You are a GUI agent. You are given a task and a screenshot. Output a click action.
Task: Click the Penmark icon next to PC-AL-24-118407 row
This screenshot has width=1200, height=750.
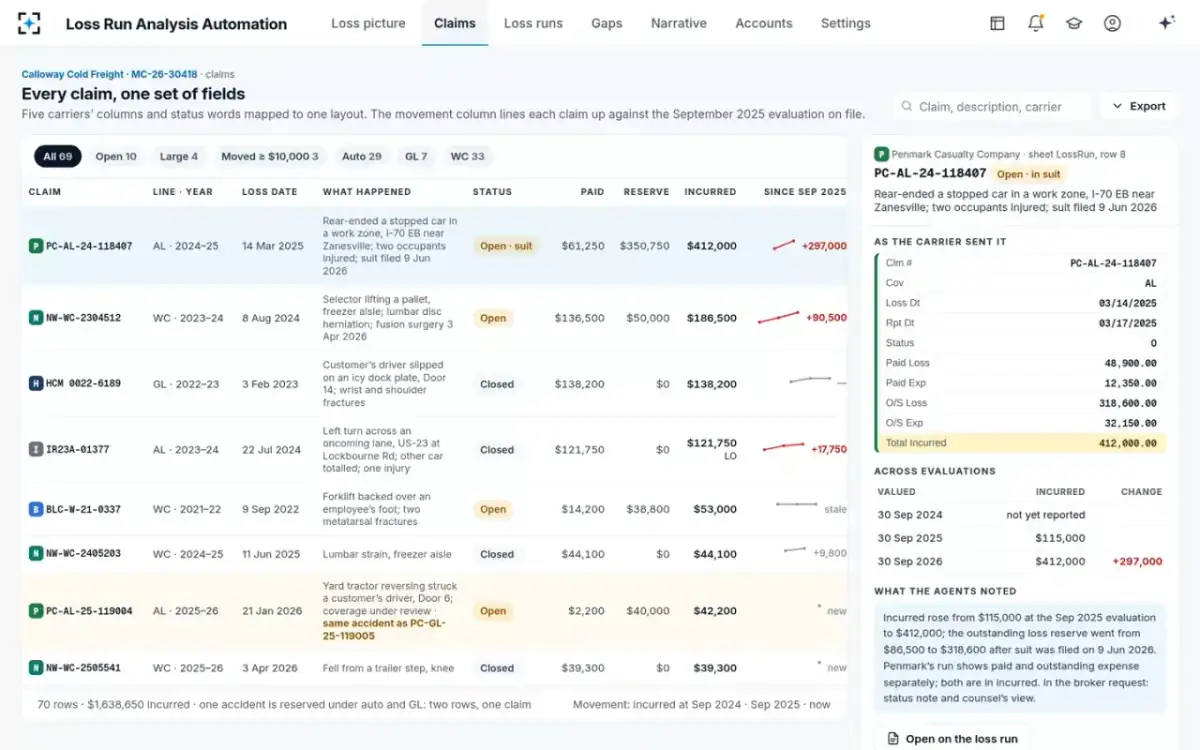point(36,246)
